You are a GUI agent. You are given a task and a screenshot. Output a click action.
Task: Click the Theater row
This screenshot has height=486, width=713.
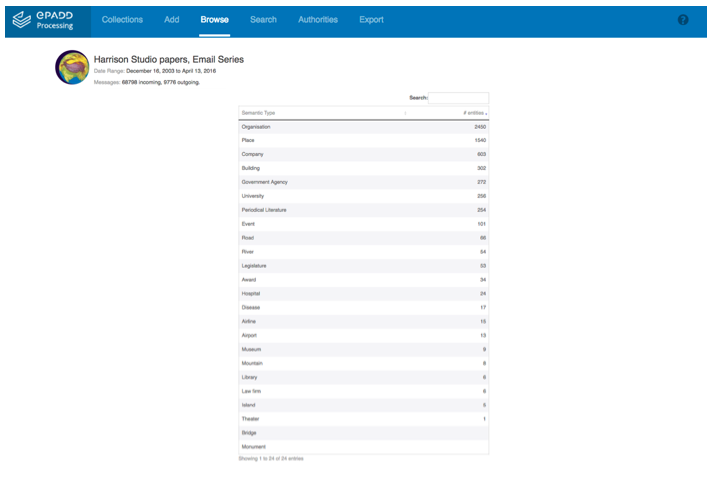click(364, 419)
